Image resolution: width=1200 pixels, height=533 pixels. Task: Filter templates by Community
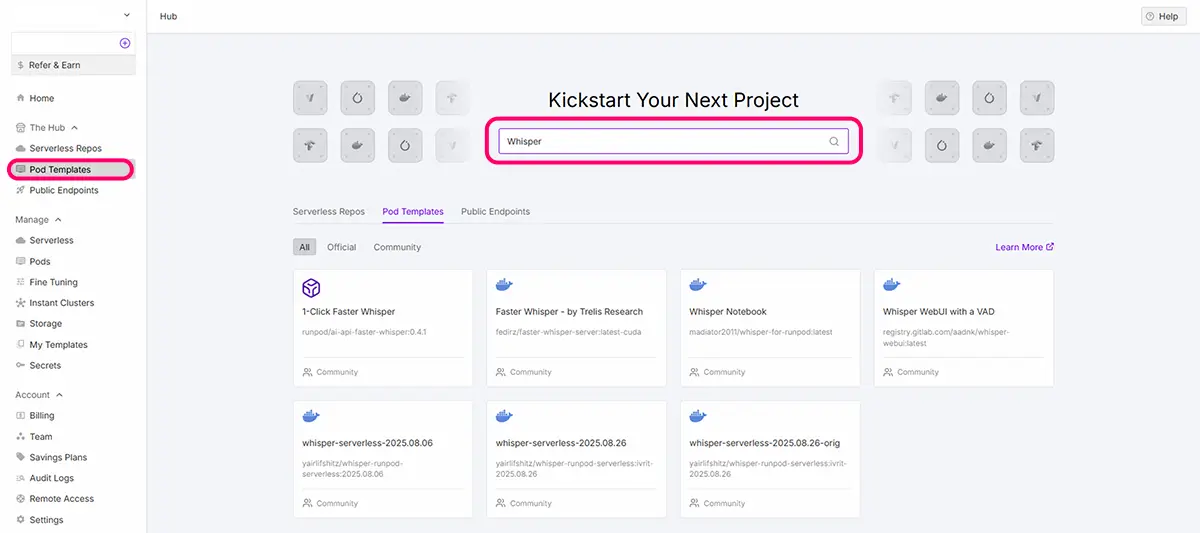[x=397, y=247]
